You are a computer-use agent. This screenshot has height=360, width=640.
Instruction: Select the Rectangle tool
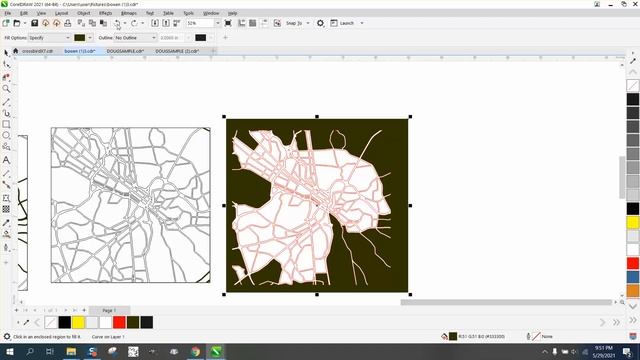[6, 124]
